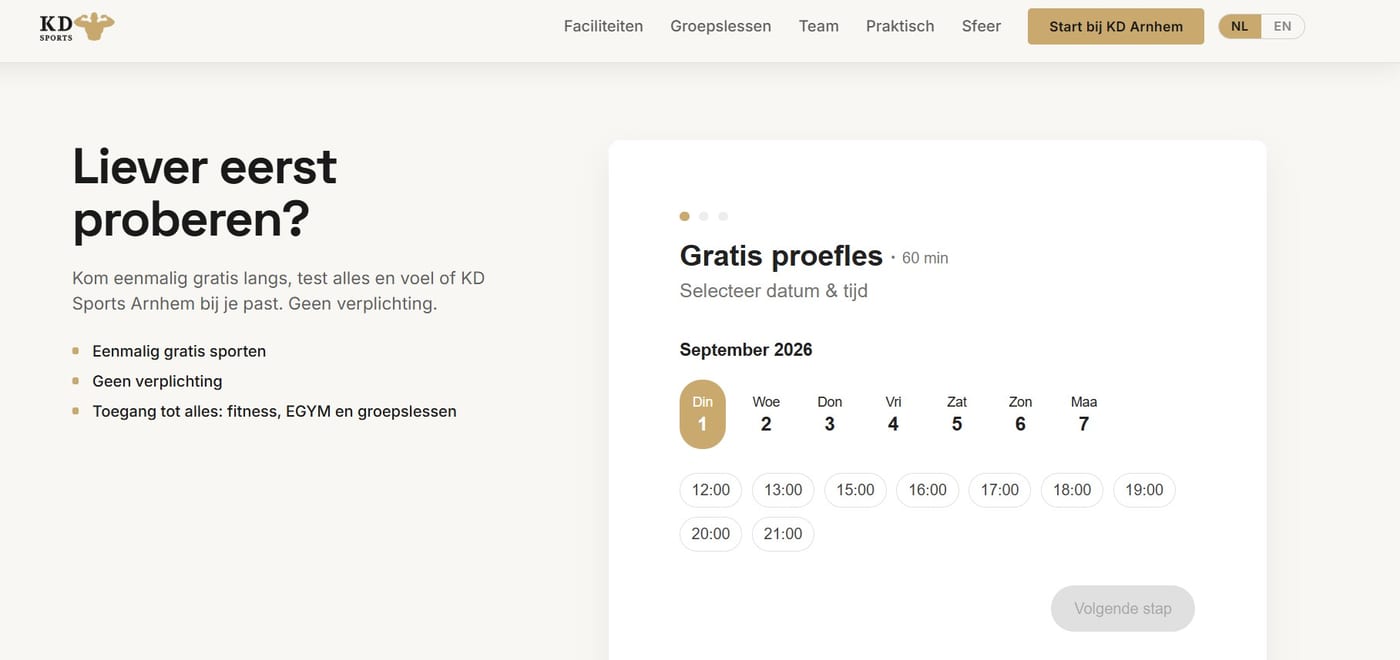Screen dimensions: 1400x660
Task: Click the Liever eerst proberen heading
Action: click(x=205, y=194)
